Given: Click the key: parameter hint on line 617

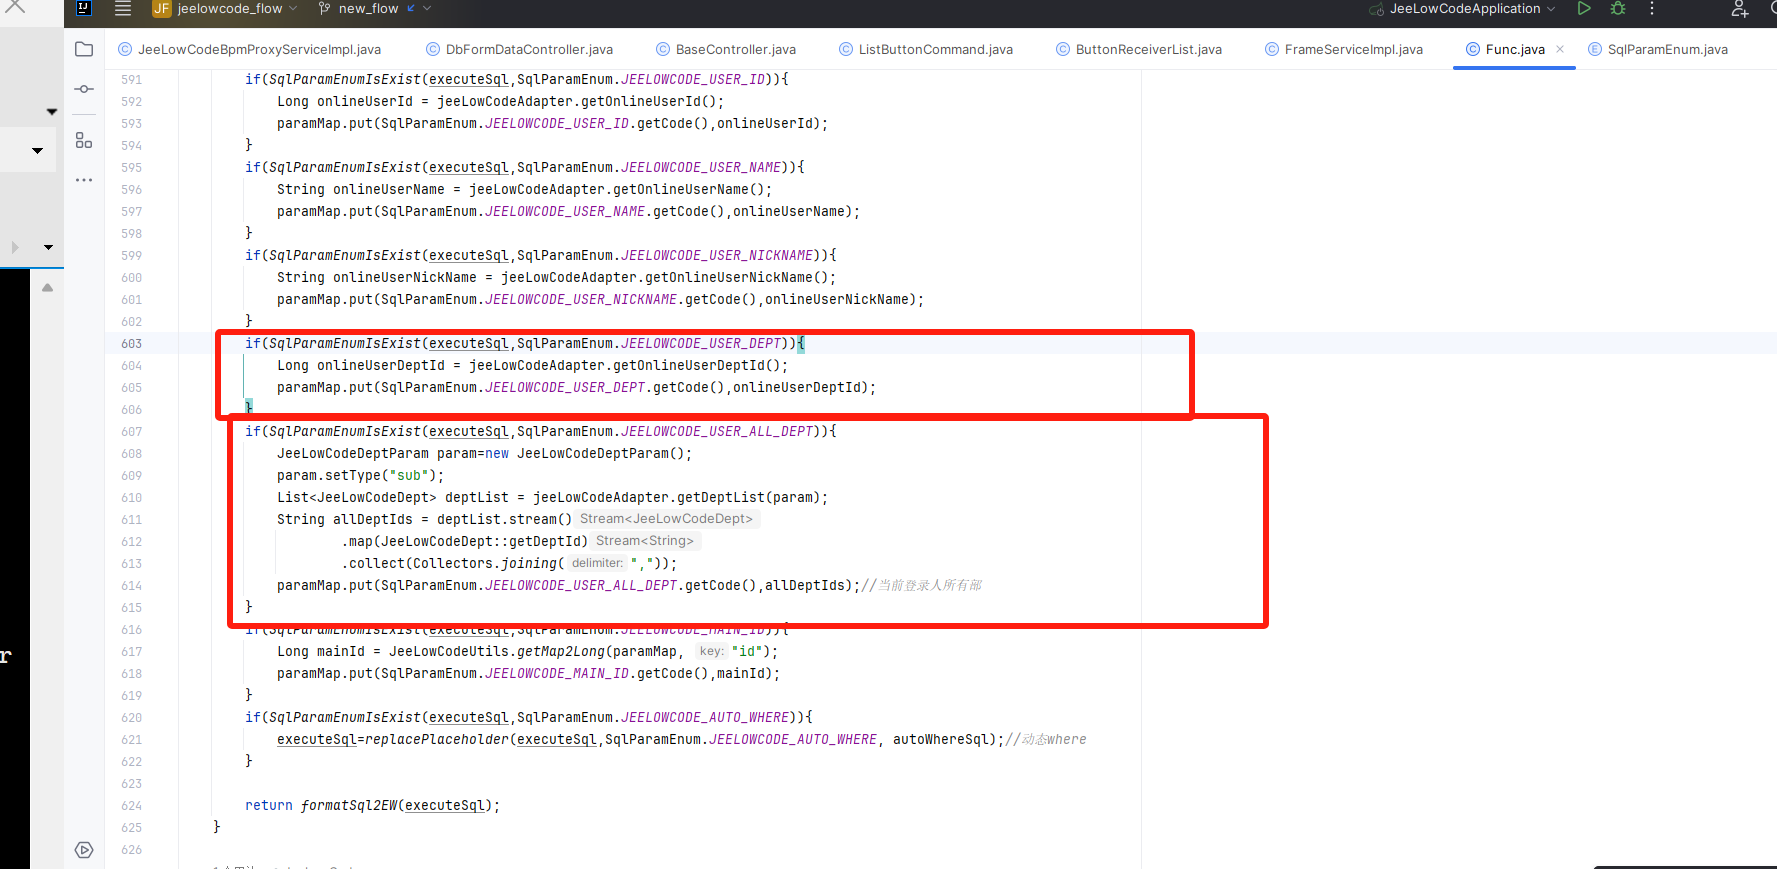Looking at the screenshot, I should coord(711,651).
